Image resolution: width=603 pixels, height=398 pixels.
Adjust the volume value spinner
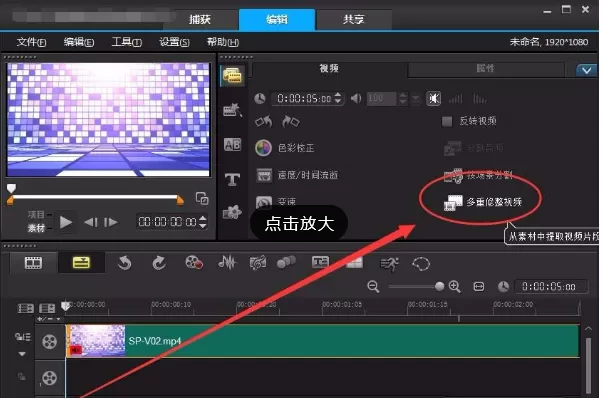(x=403, y=98)
